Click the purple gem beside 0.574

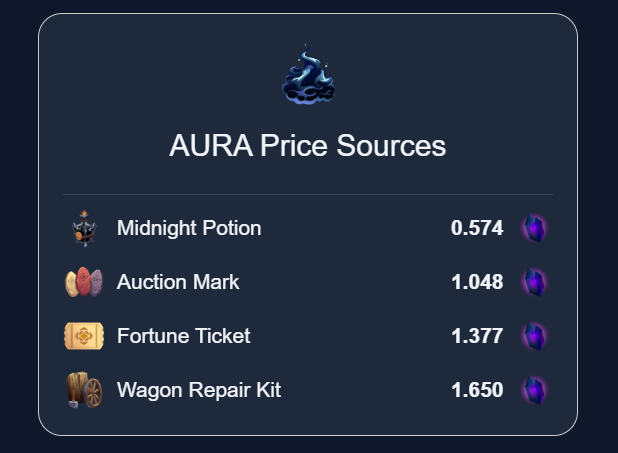pos(534,228)
